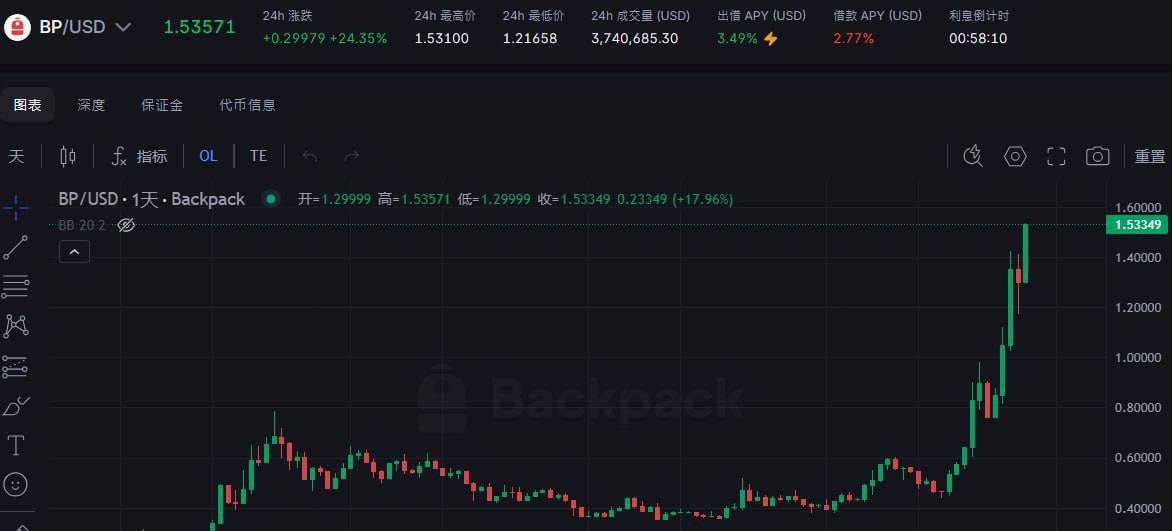Screen dimensions: 1172x531
Task: Click the 出借 APY (USD) header label
Action: (x=762, y=16)
